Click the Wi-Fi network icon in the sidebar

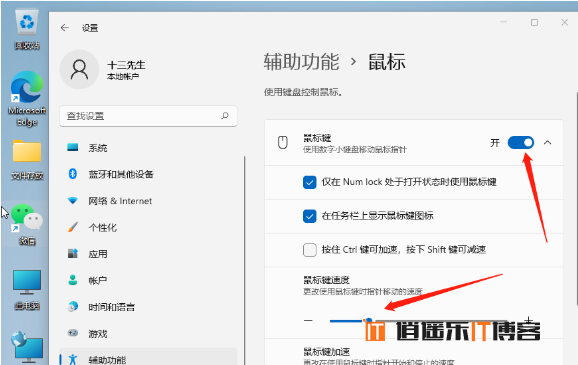point(73,201)
